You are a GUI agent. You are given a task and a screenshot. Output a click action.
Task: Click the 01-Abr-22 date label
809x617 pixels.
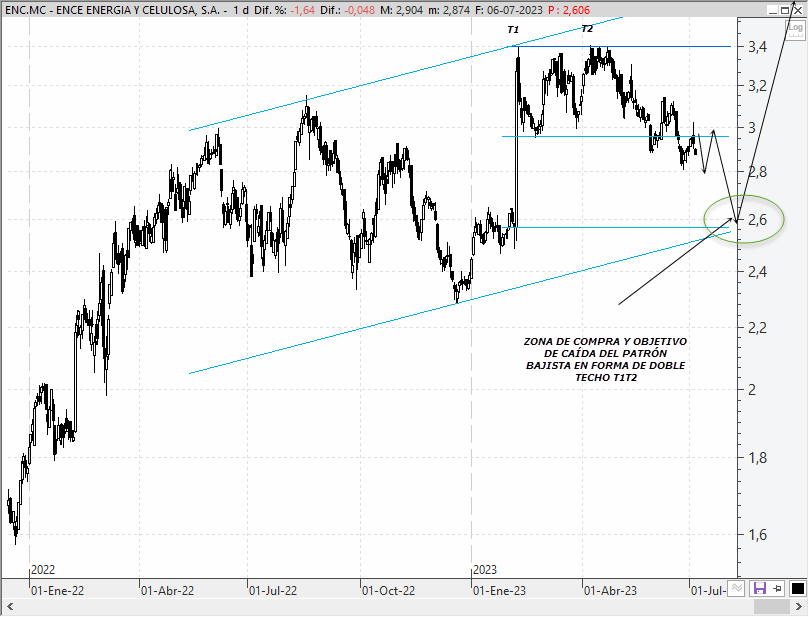click(168, 591)
